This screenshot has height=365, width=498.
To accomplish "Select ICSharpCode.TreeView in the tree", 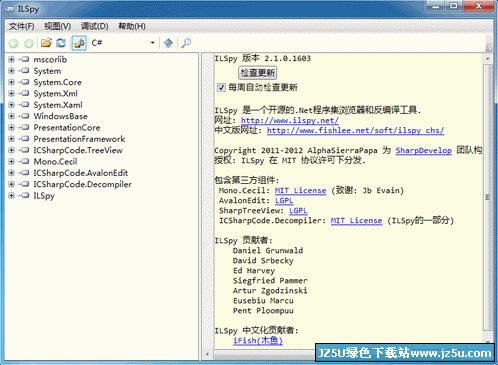I will click(x=78, y=150).
